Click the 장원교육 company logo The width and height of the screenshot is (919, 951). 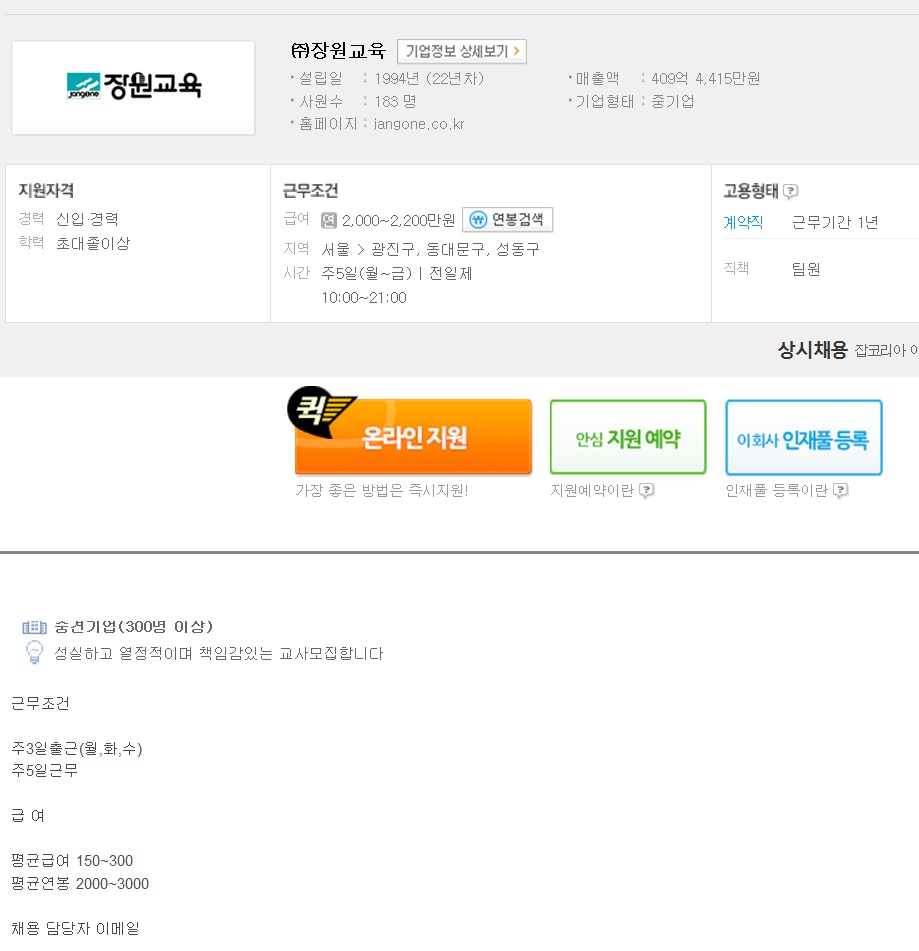pos(133,87)
